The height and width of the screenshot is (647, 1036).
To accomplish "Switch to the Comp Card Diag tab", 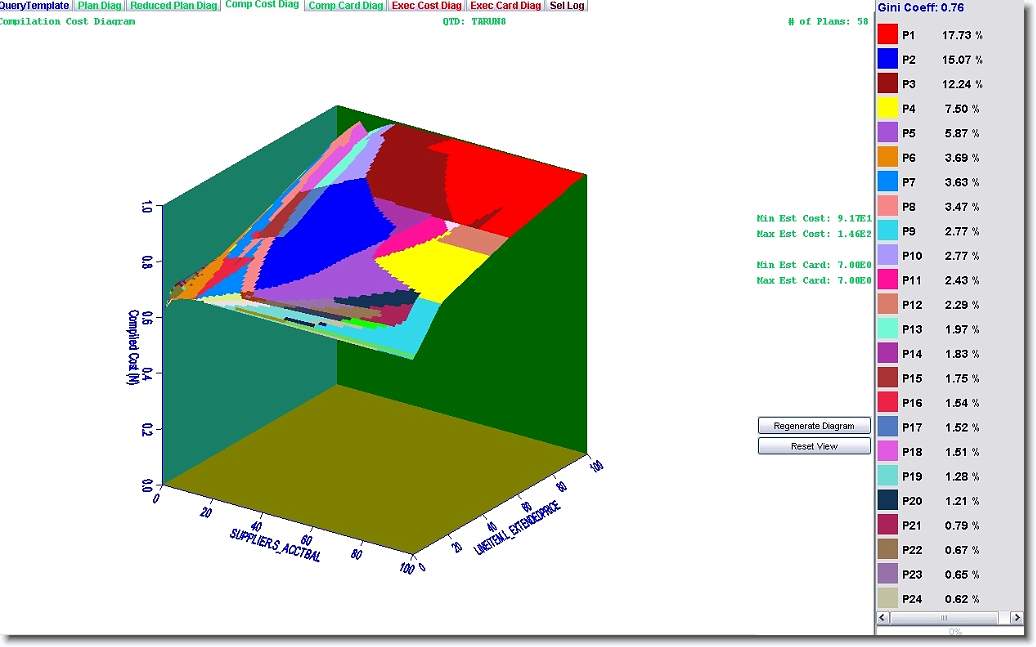I will 345,6.
